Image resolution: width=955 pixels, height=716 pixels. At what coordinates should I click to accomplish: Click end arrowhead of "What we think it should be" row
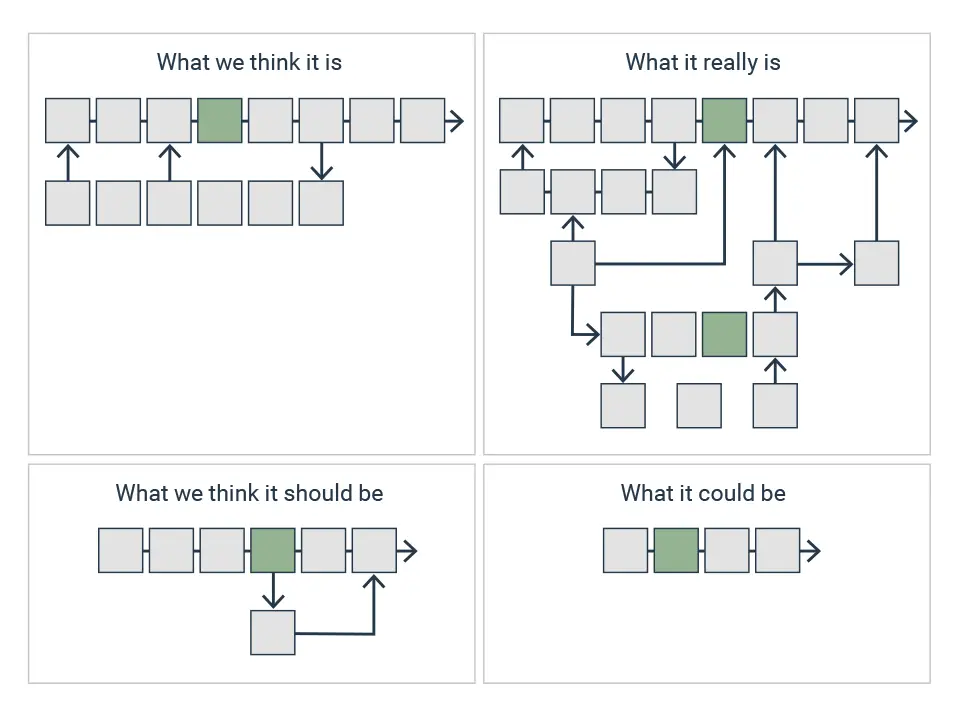click(408, 551)
